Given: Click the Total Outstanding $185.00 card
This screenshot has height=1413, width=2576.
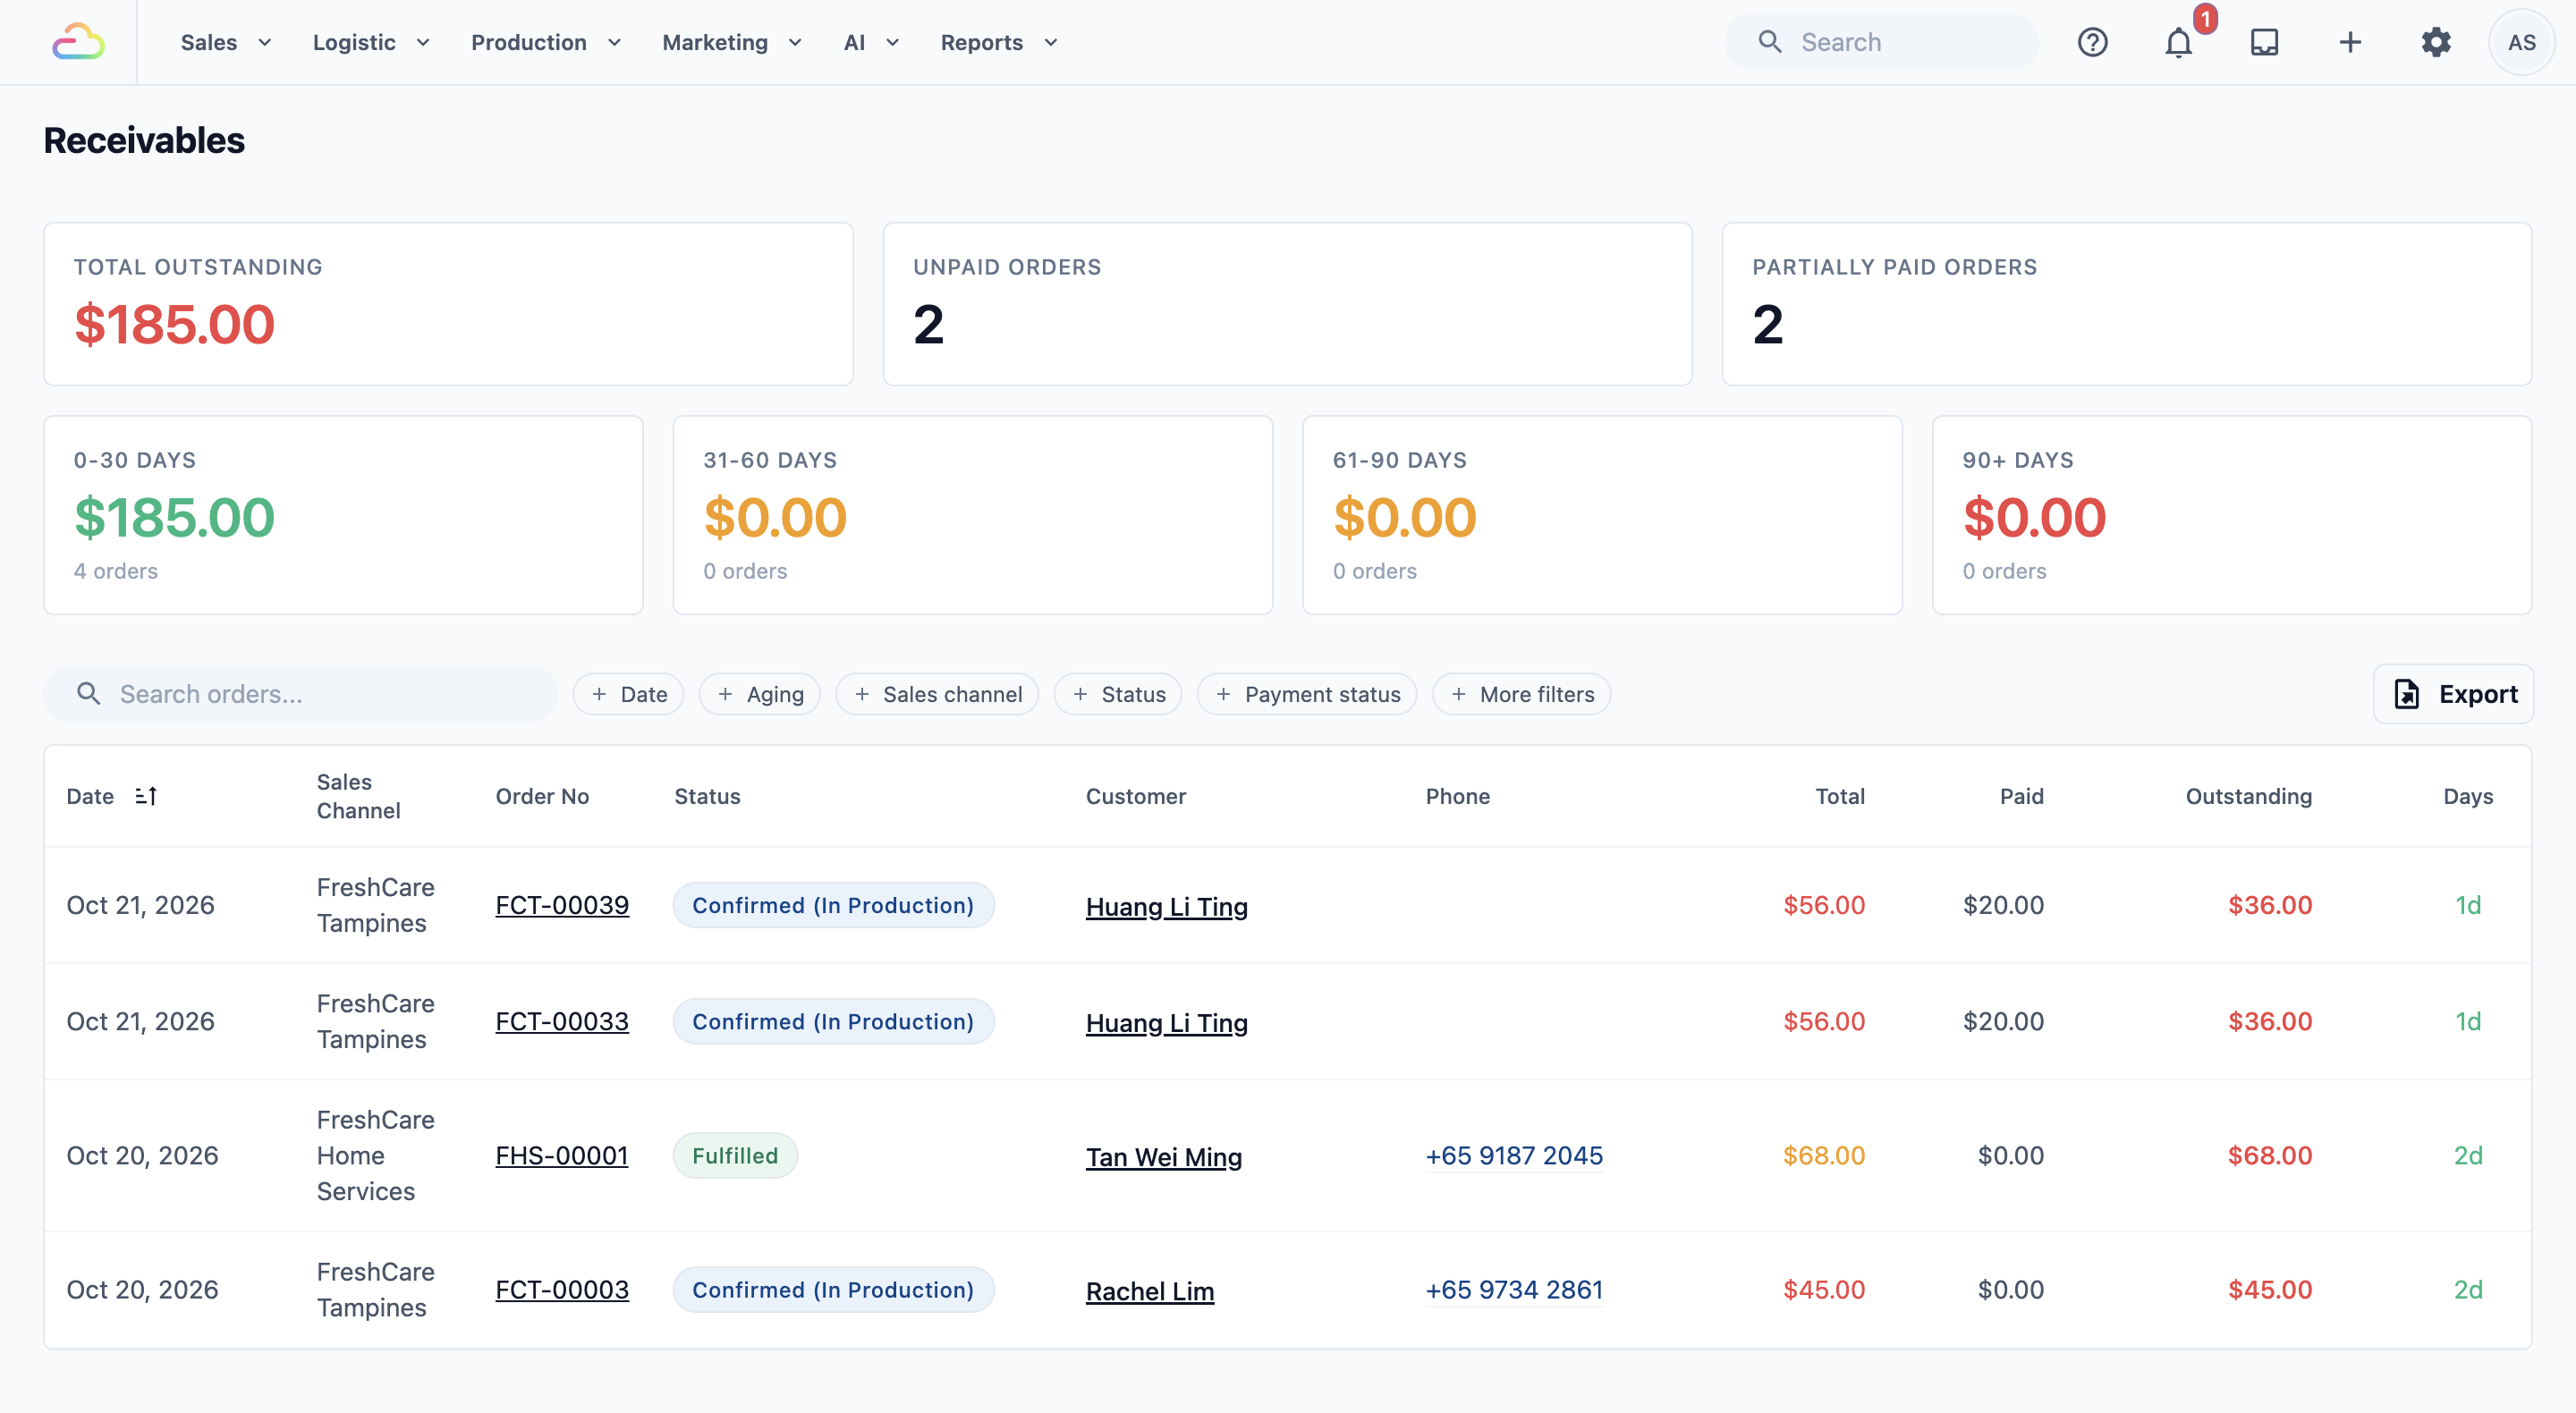Looking at the screenshot, I should 448,304.
